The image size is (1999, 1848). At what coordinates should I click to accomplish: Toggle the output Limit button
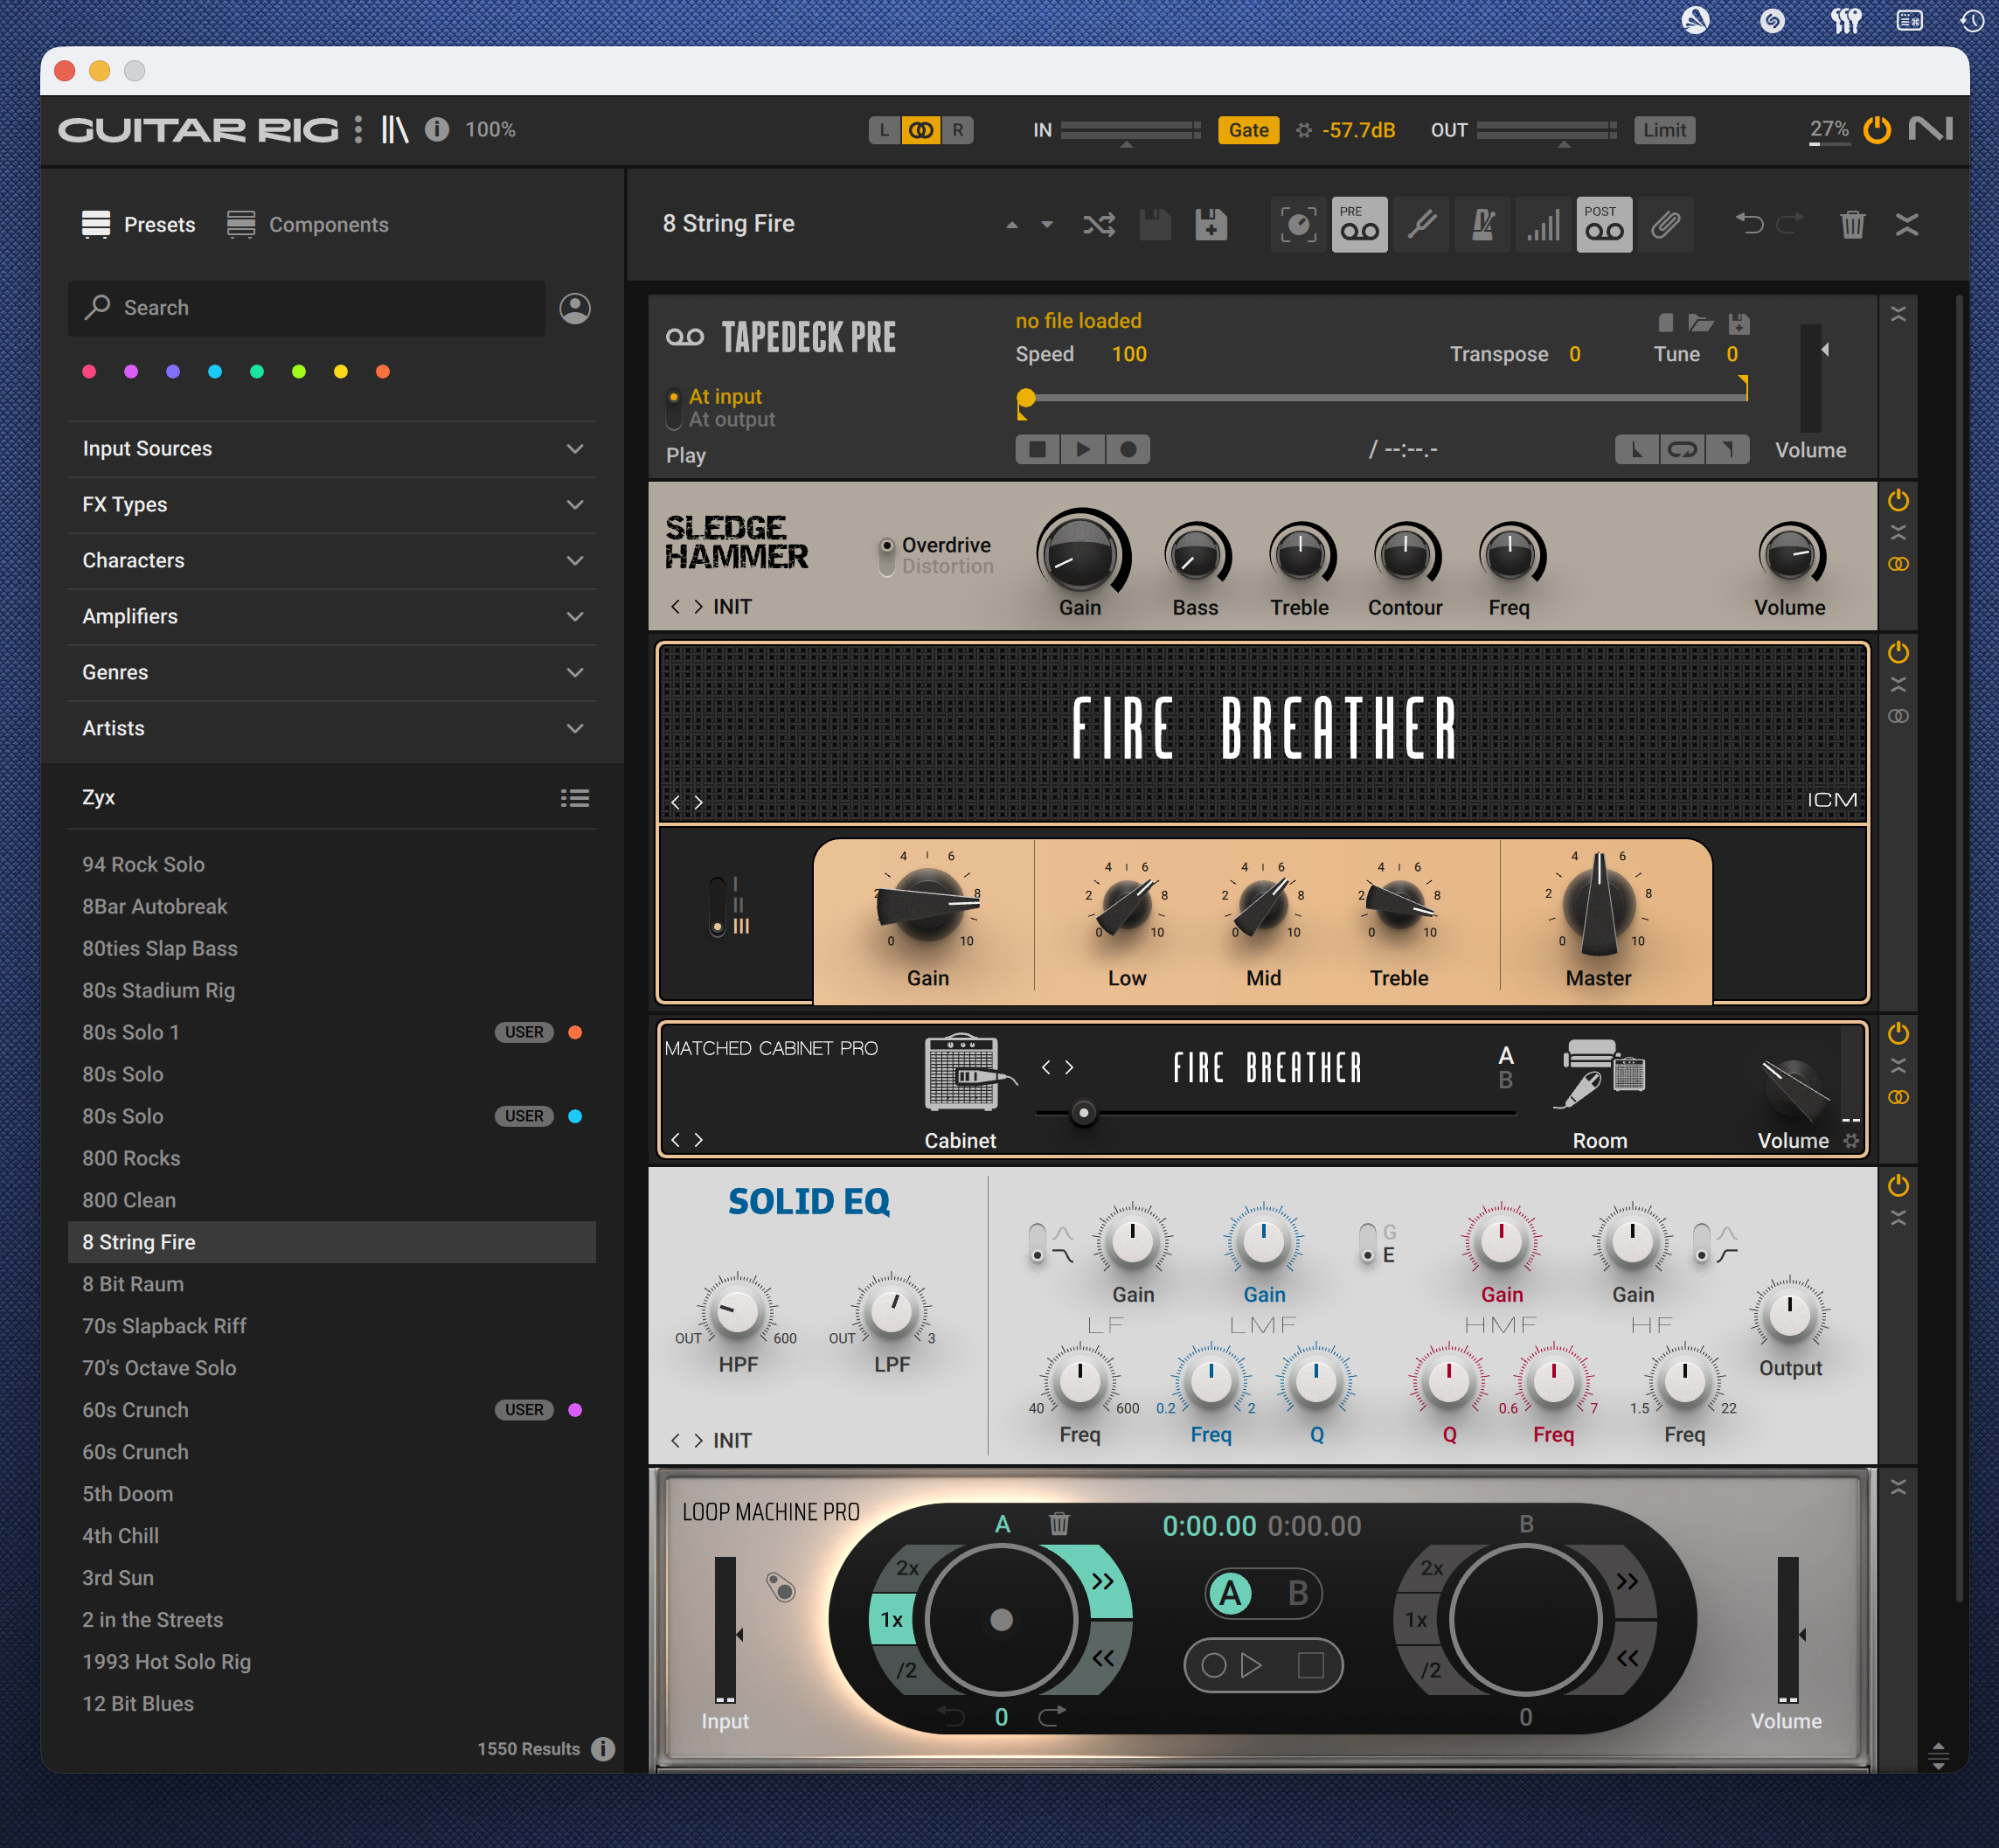click(1664, 130)
